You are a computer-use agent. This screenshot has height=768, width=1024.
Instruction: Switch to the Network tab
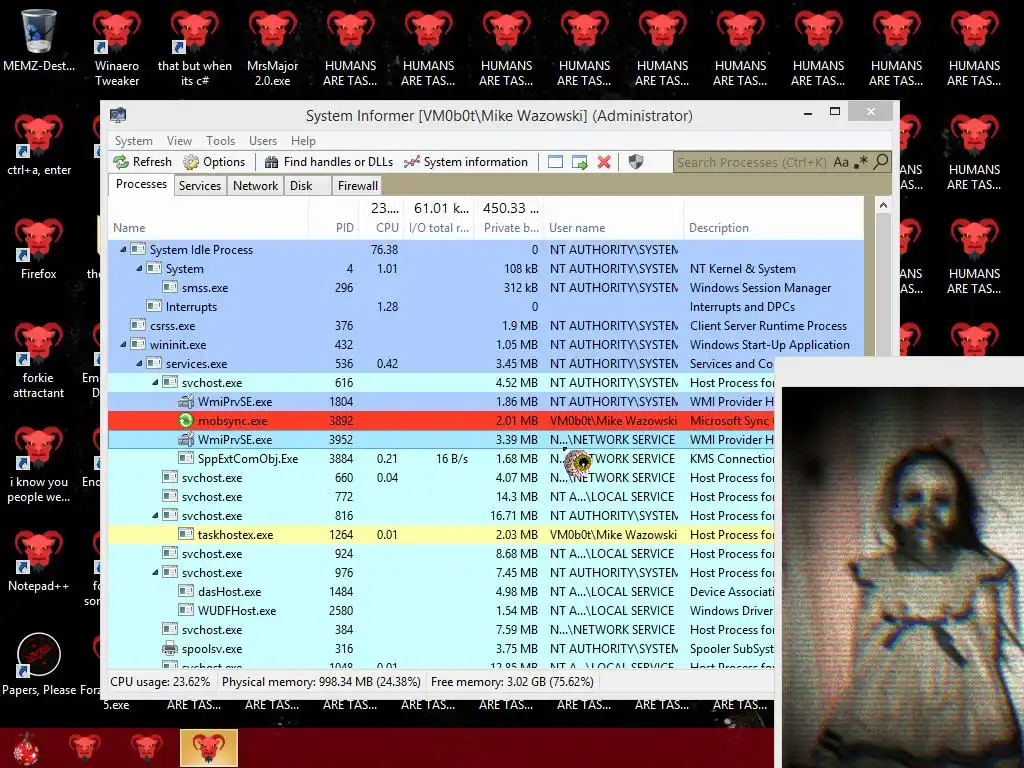tap(255, 185)
